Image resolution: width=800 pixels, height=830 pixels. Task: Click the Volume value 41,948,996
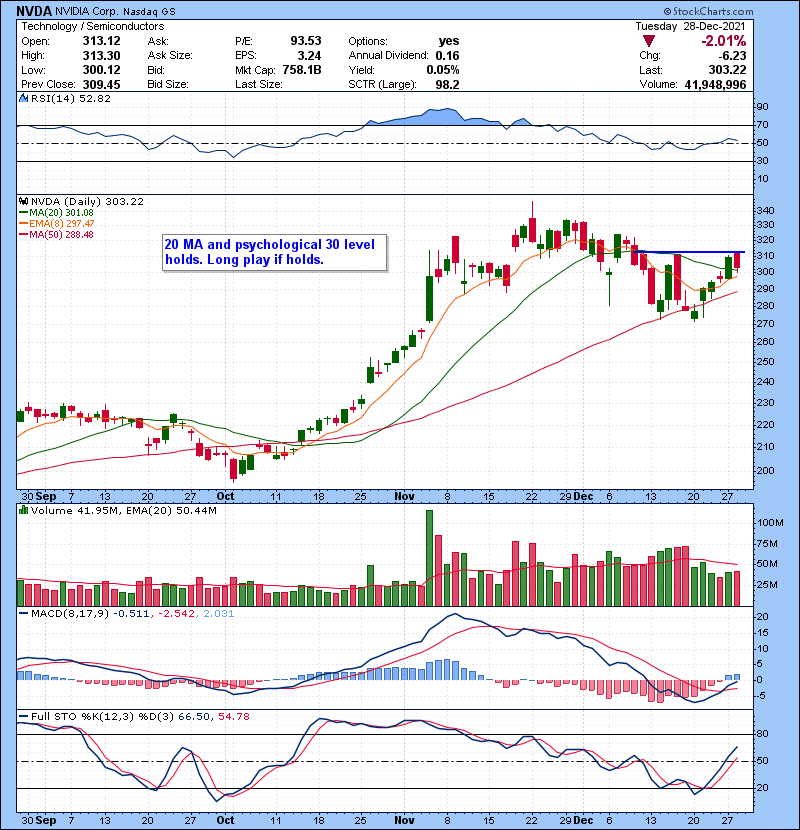(x=715, y=85)
